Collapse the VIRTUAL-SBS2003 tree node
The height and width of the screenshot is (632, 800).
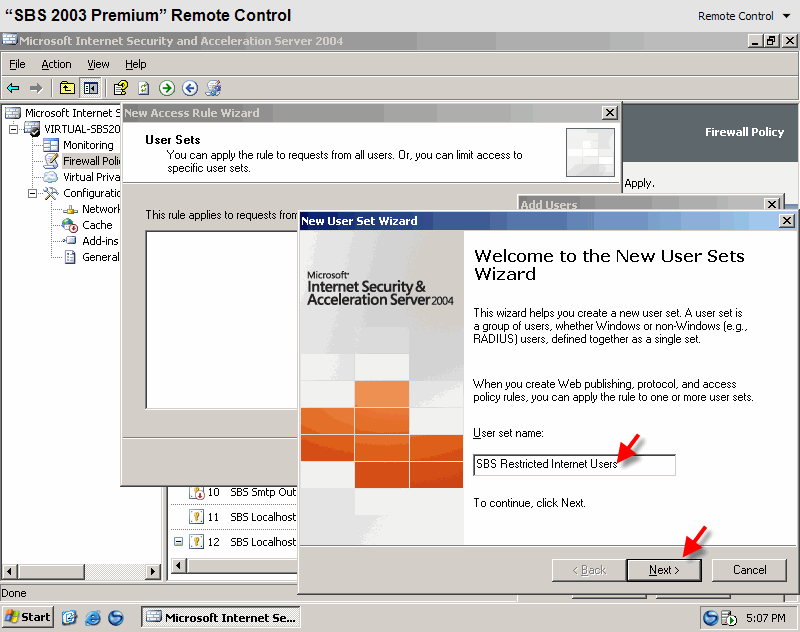[x=13, y=129]
